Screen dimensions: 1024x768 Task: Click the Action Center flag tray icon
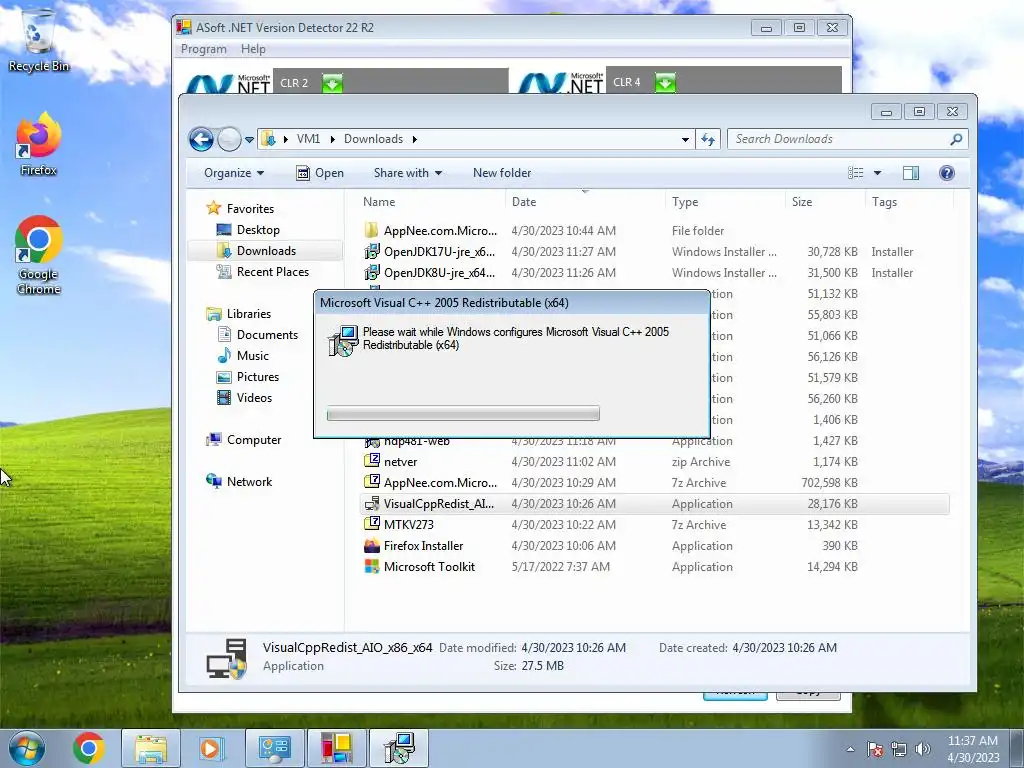point(875,749)
